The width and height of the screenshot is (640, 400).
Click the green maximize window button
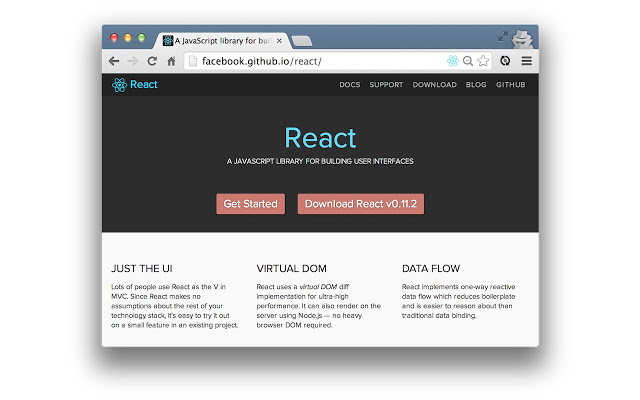point(141,38)
